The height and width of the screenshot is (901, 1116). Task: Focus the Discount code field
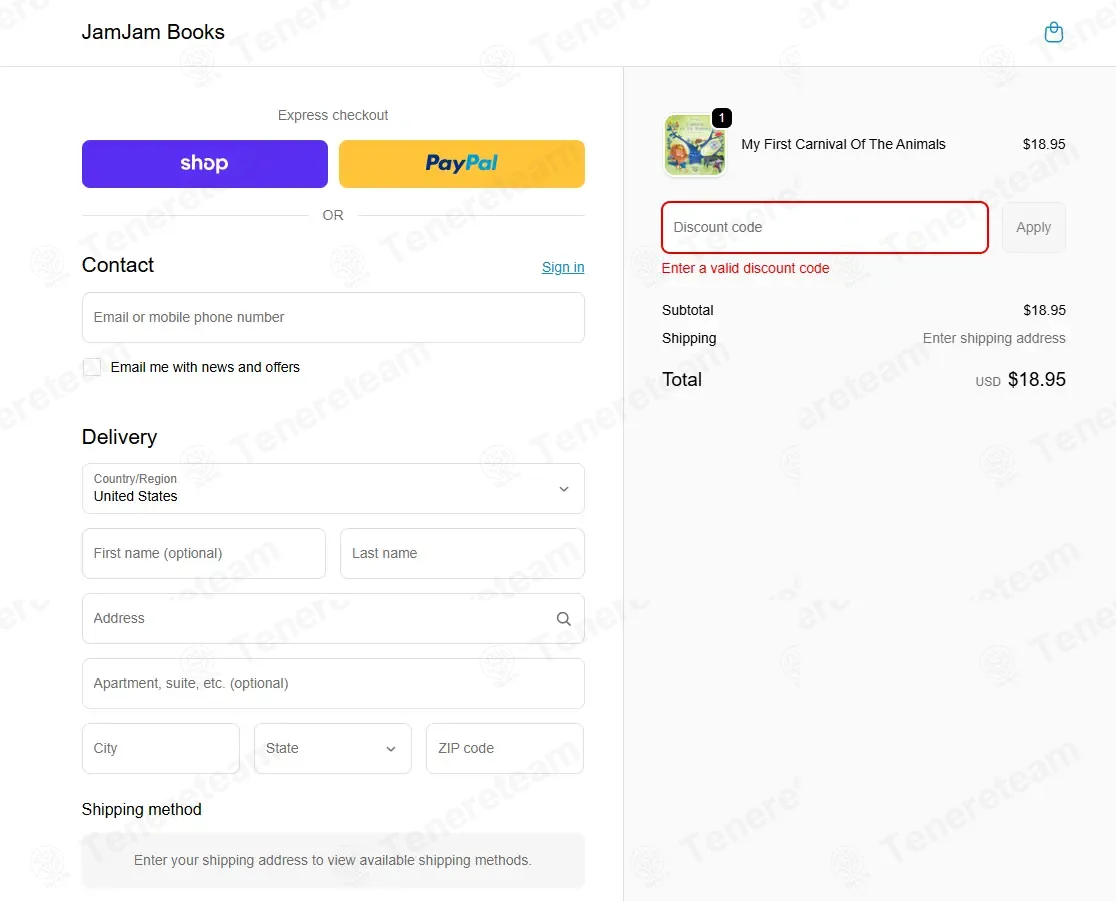point(824,227)
